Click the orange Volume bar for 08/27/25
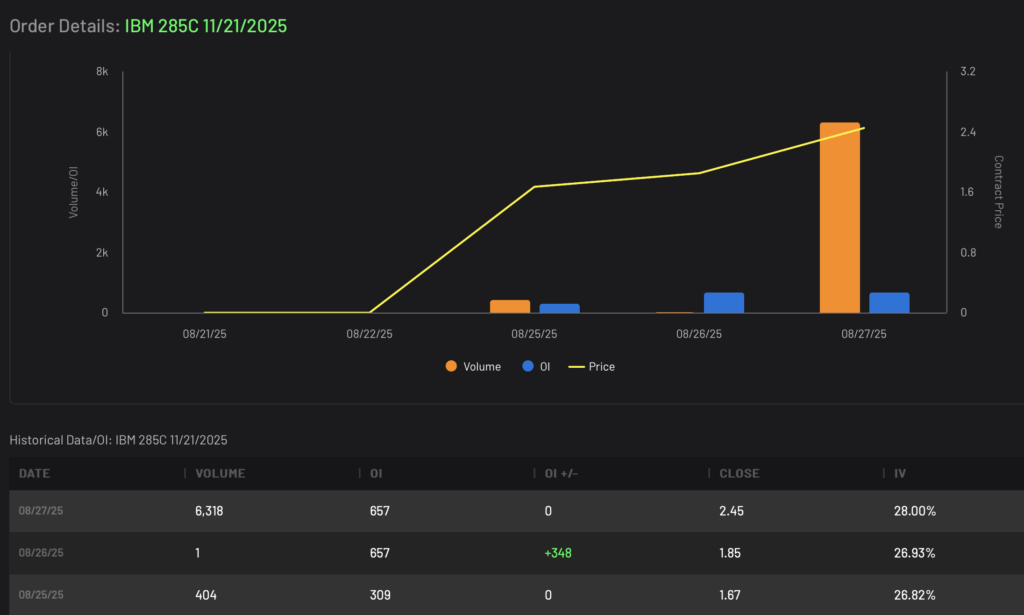 pos(840,217)
